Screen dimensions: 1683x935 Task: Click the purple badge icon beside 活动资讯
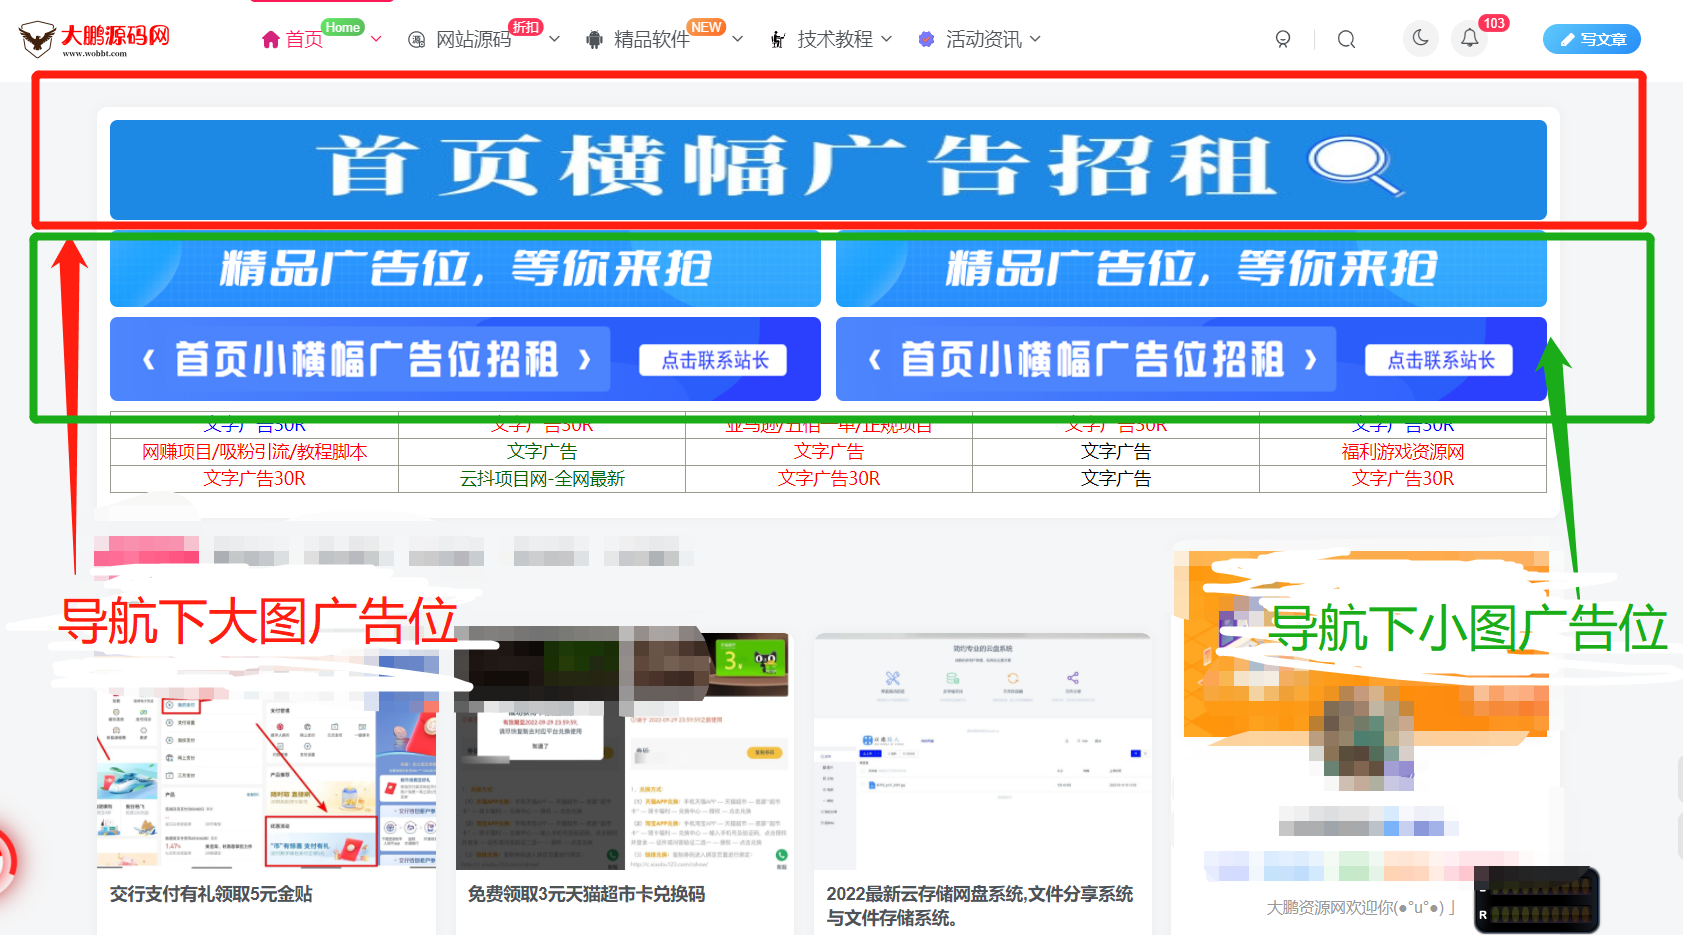pos(926,40)
